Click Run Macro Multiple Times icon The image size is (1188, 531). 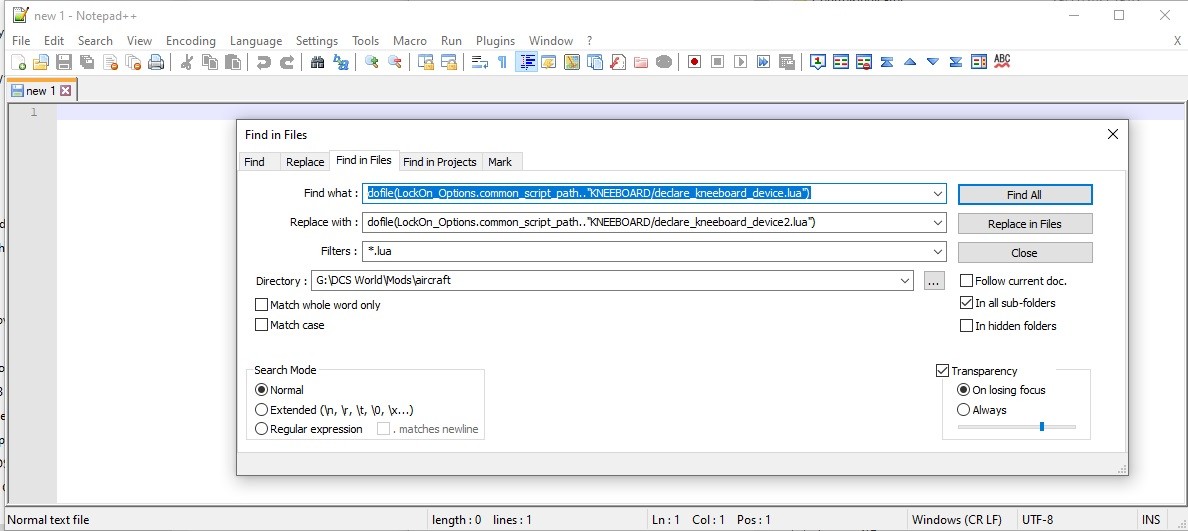coord(764,62)
